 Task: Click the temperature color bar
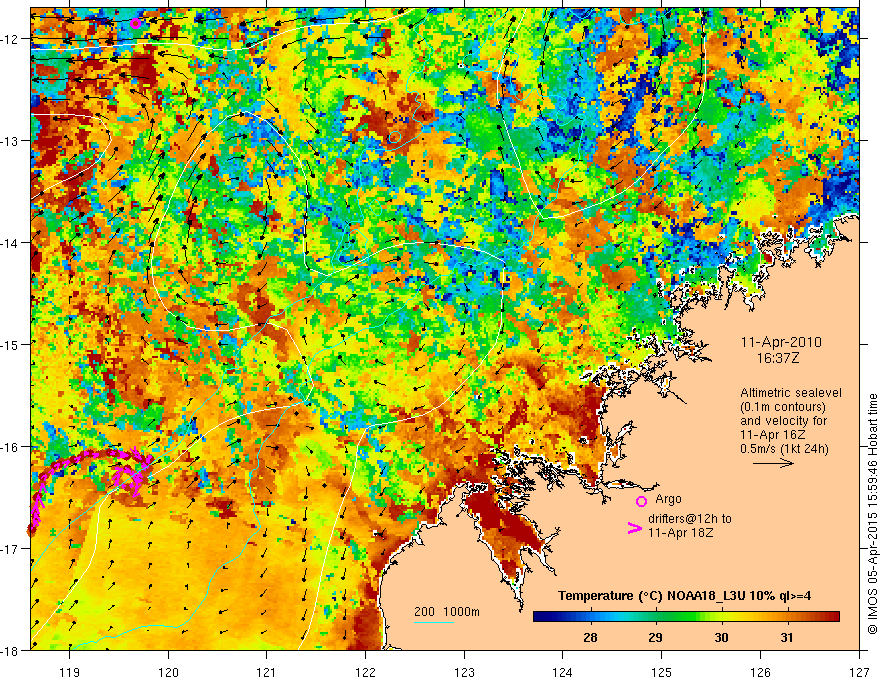686,617
